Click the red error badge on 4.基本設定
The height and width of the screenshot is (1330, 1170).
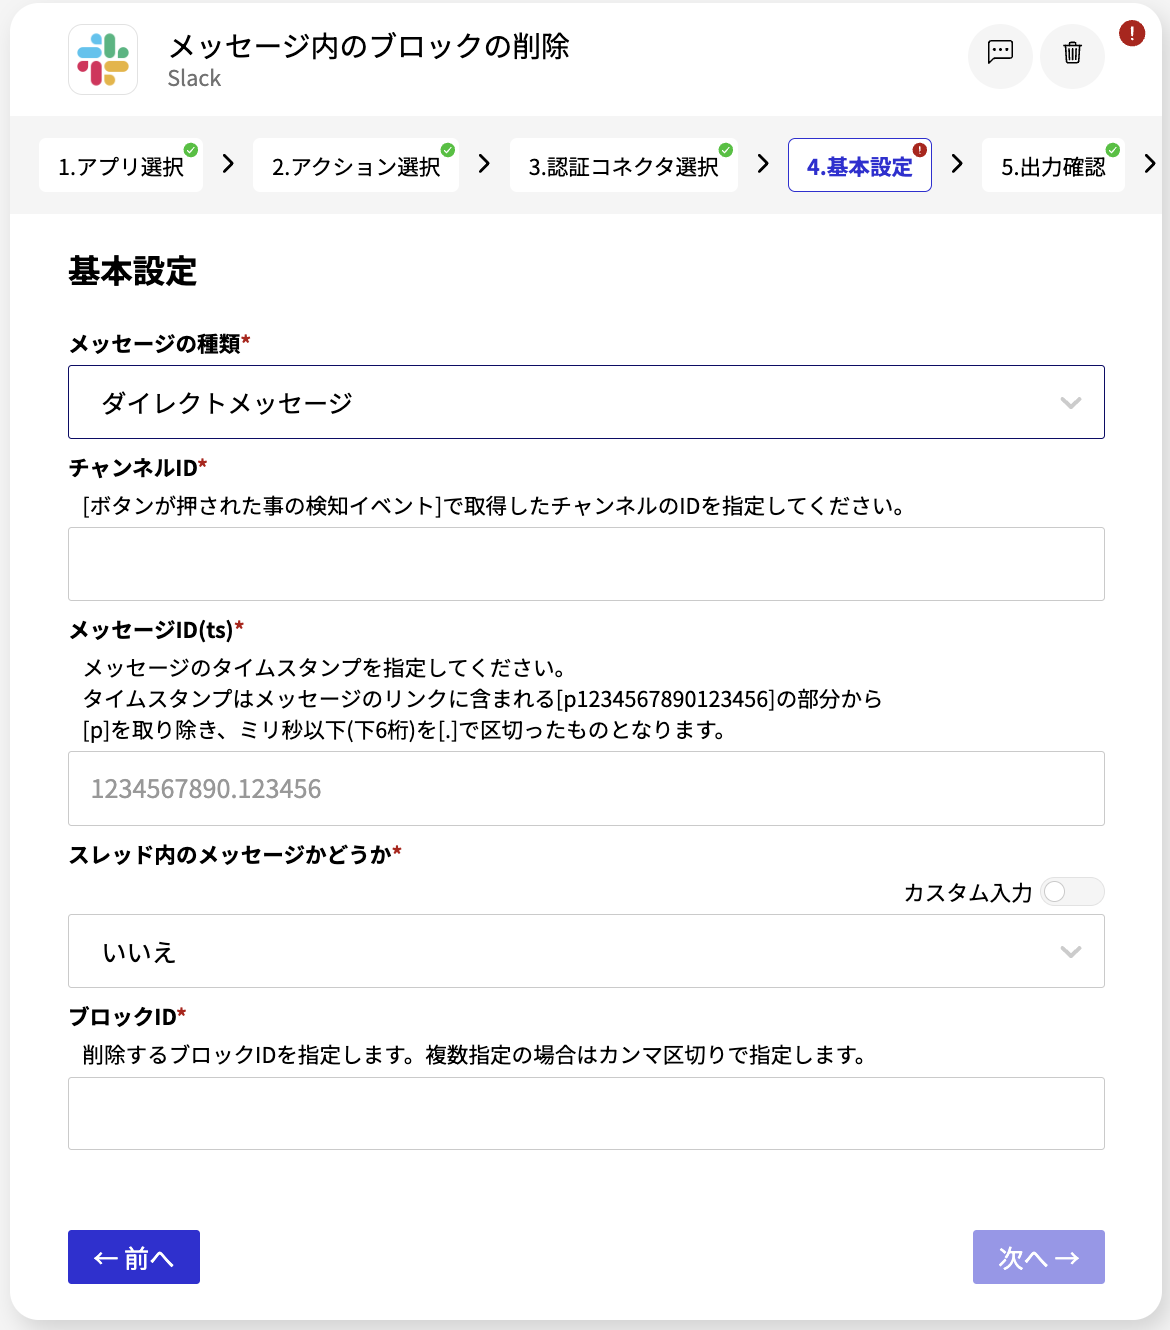coord(920,150)
